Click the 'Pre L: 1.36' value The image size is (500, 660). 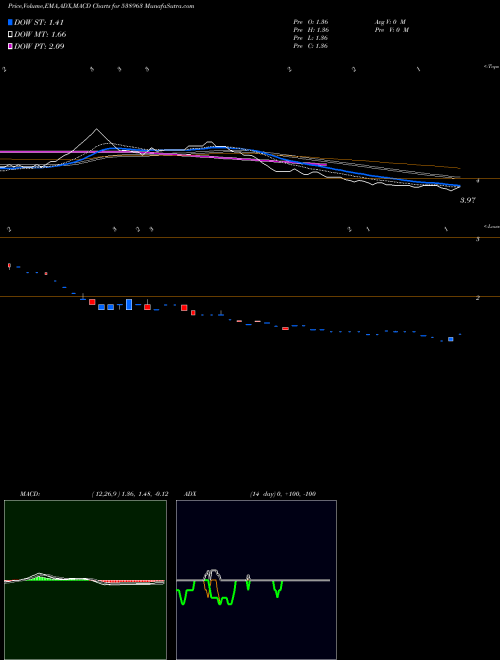click(x=311, y=38)
